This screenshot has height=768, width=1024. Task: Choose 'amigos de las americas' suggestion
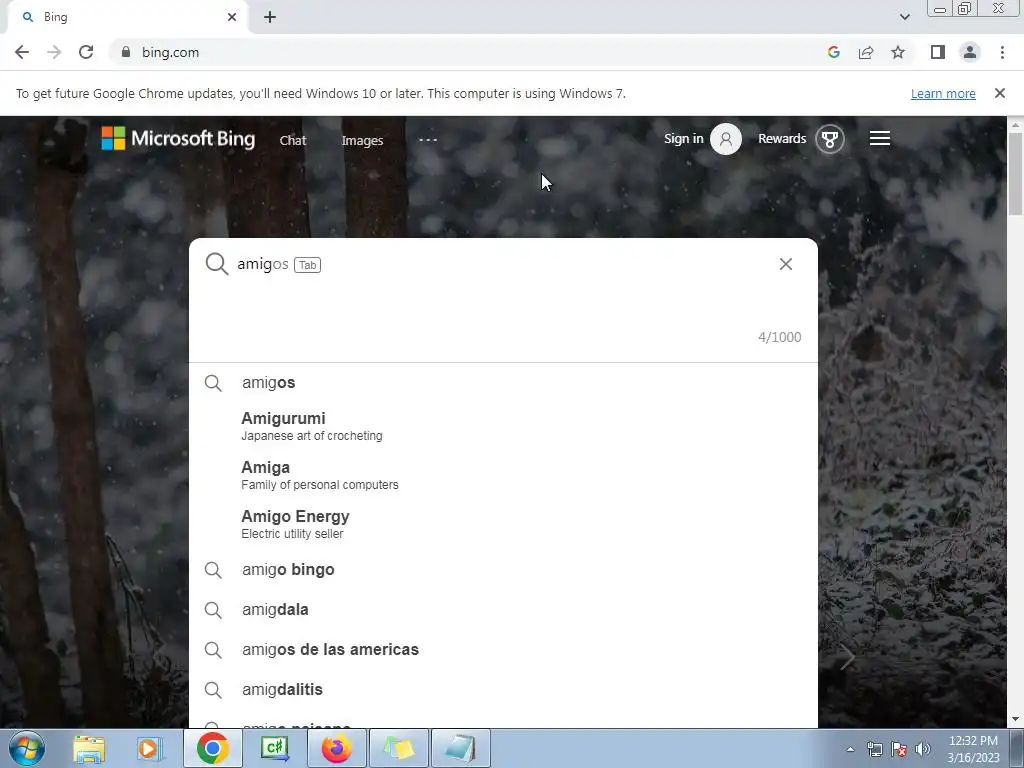pos(503,650)
